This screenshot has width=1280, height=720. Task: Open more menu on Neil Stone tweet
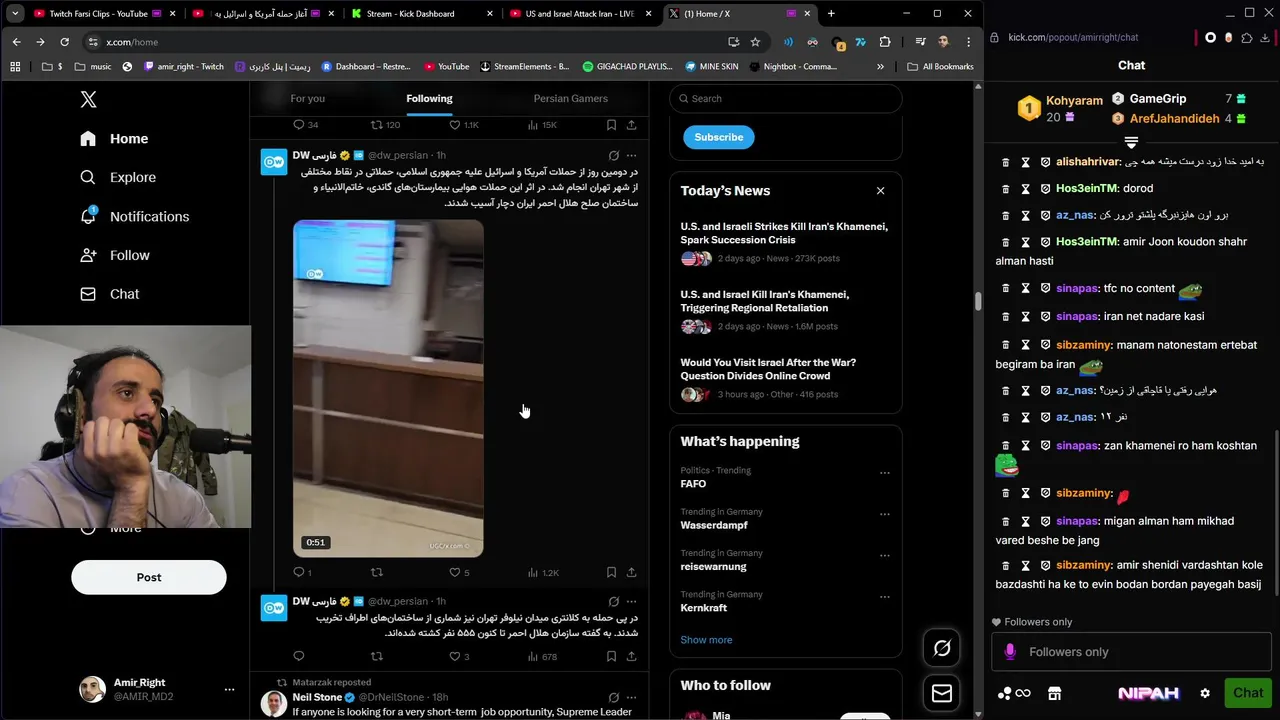click(x=631, y=697)
